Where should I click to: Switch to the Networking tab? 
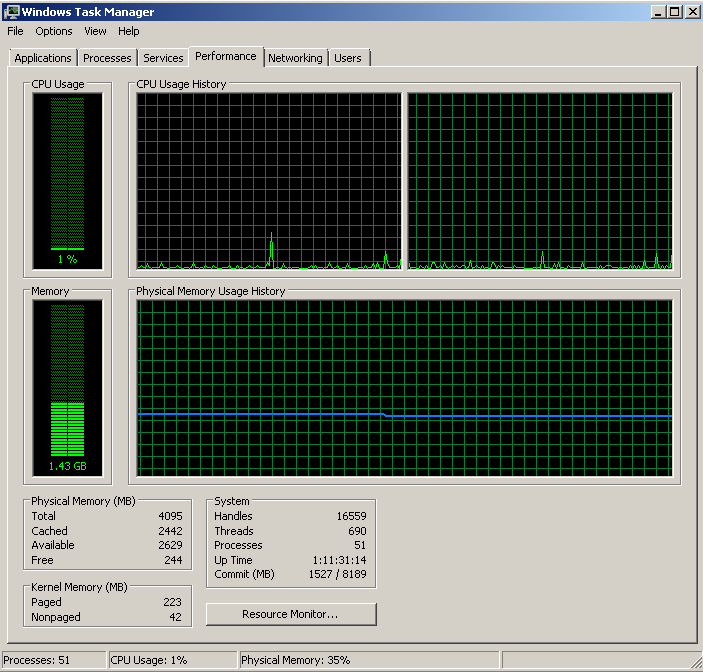(x=295, y=58)
